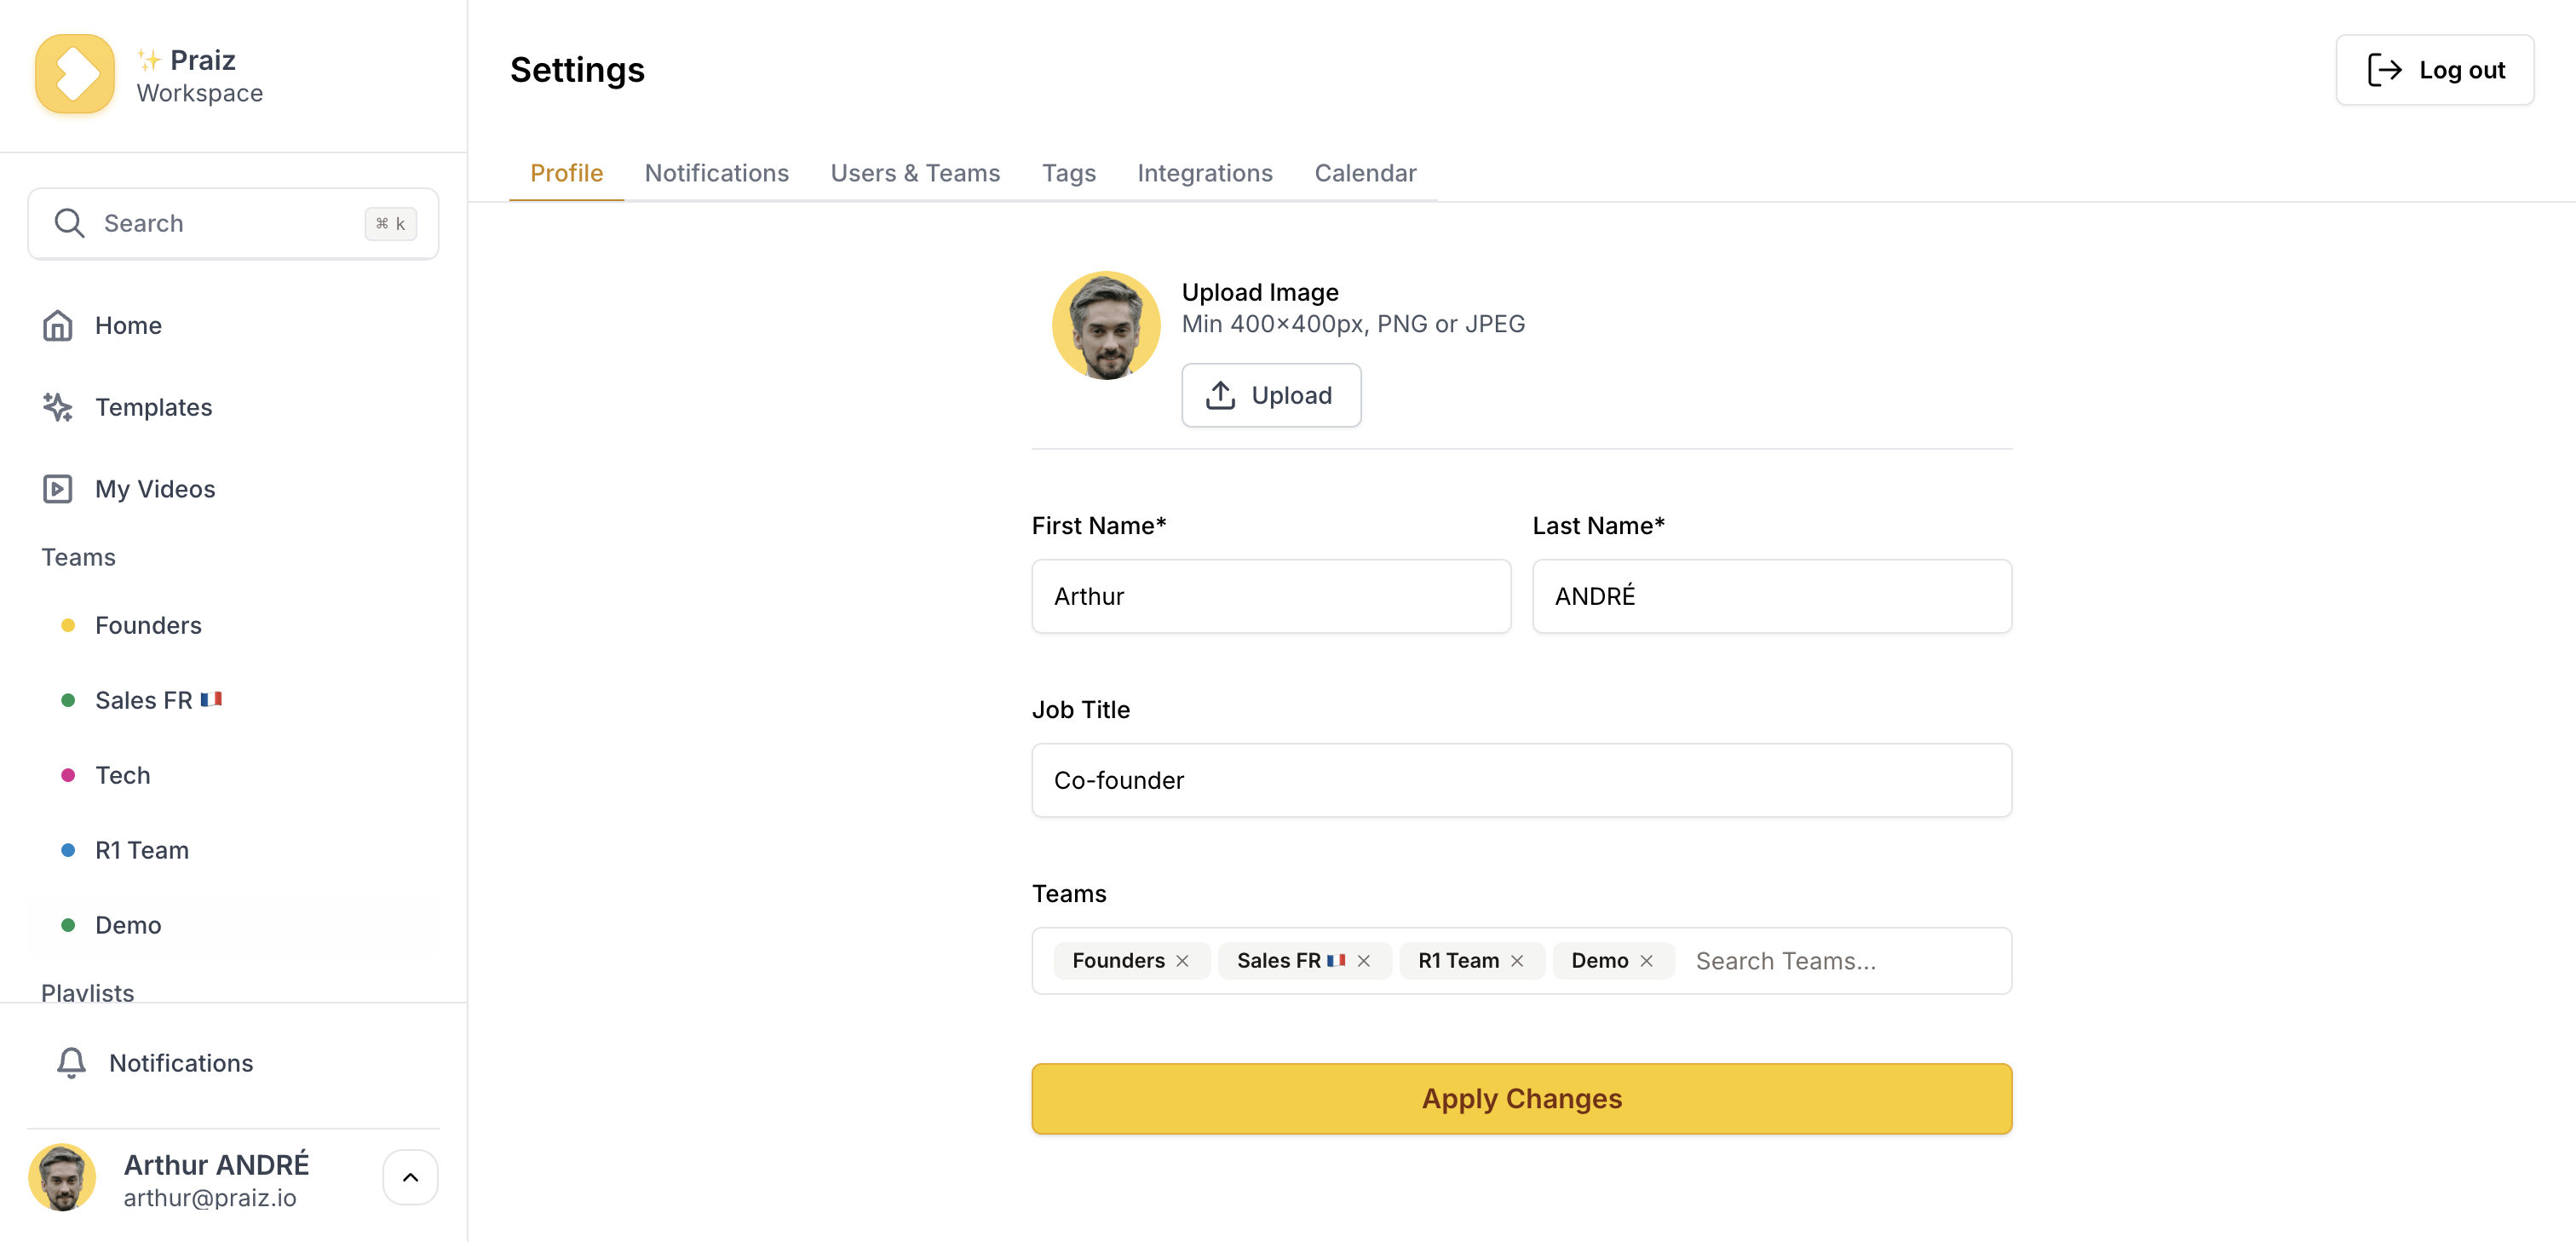Focus the First Name field
This screenshot has height=1242, width=2576.
click(x=1271, y=596)
